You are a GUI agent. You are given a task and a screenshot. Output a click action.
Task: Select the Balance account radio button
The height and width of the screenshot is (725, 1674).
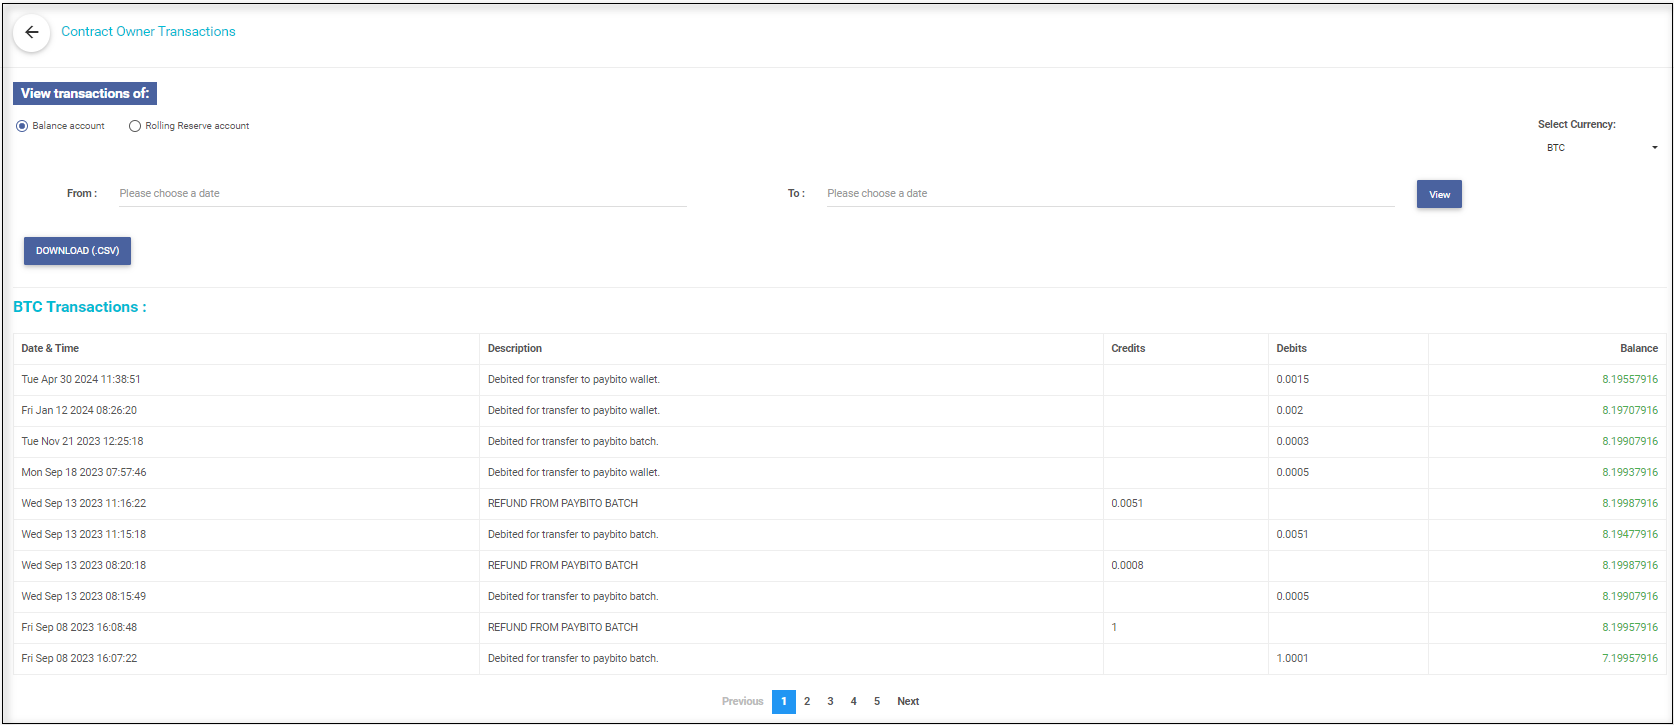pyautogui.click(x=22, y=126)
